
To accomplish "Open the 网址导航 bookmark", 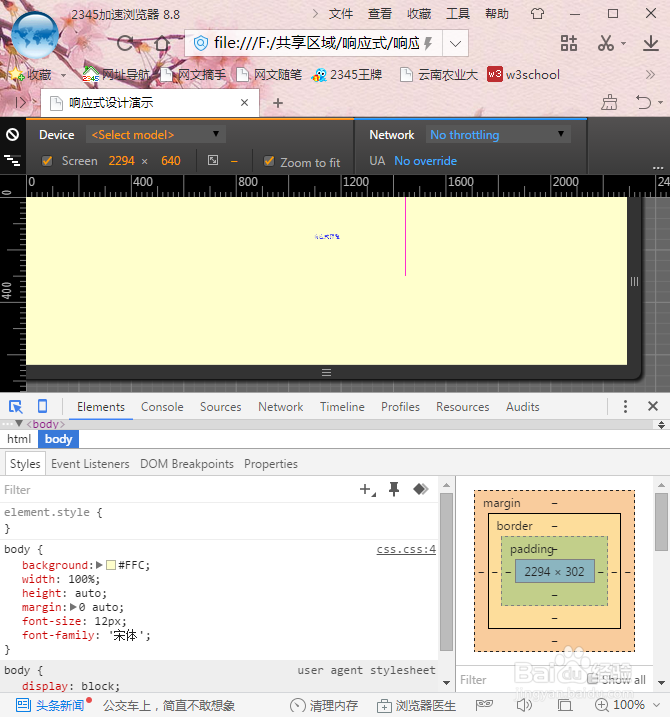I will click(116, 75).
